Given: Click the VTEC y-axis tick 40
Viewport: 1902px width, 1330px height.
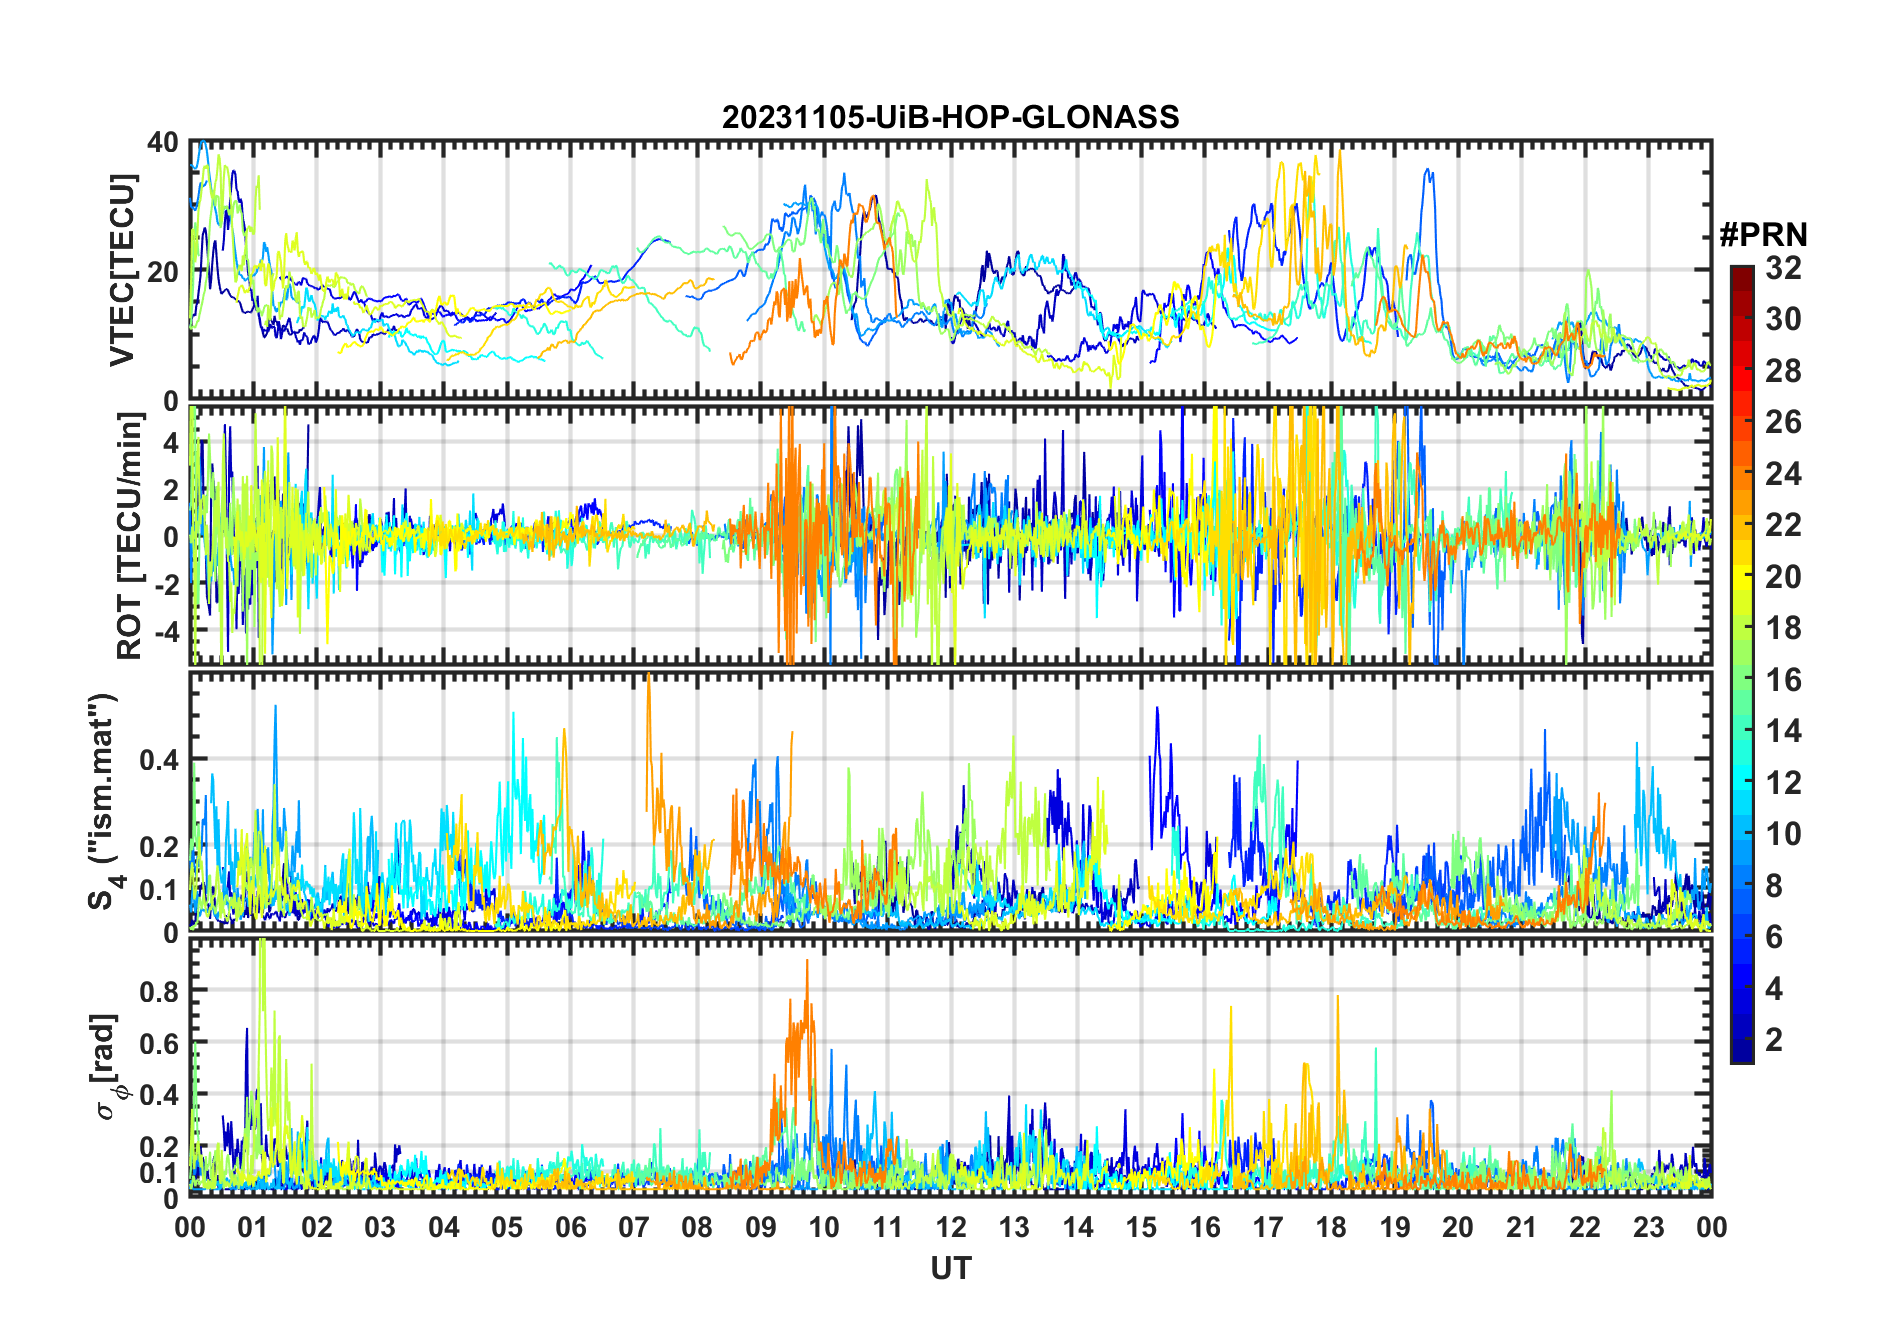Looking at the screenshot, I should tap(163, 142).
